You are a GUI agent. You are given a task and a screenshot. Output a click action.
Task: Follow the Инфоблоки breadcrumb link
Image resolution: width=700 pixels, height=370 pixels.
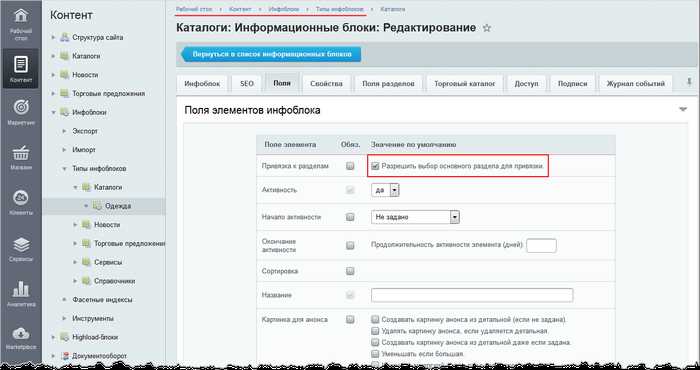coord(283,9)
